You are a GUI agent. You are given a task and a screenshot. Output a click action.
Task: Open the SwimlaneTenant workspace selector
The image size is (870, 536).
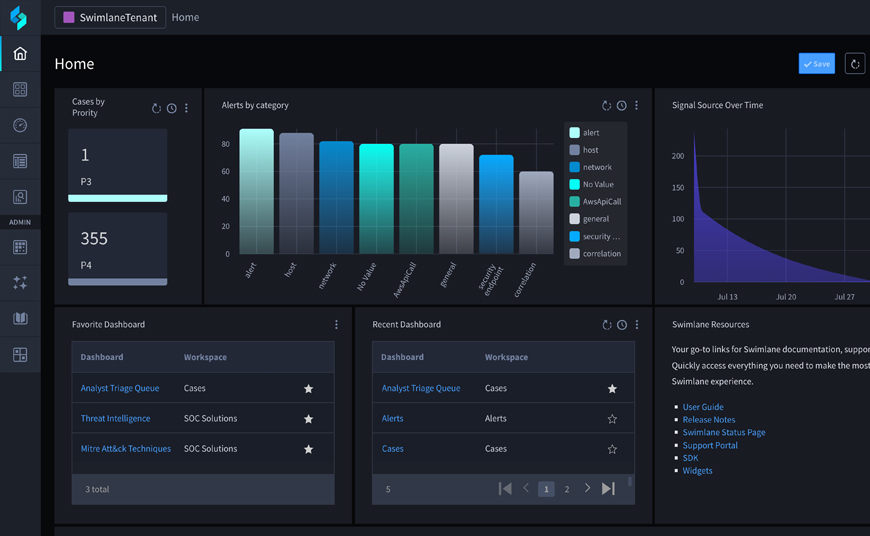click(x=110, y=17)
